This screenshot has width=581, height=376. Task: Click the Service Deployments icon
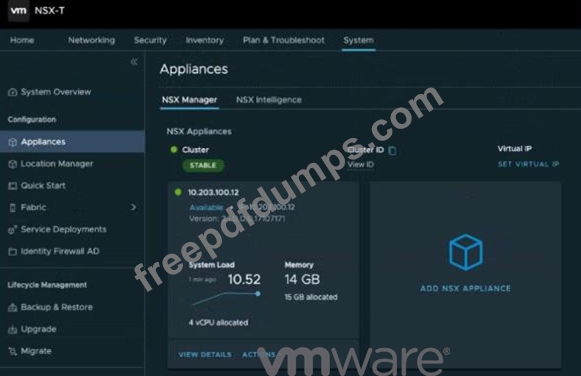13,230
